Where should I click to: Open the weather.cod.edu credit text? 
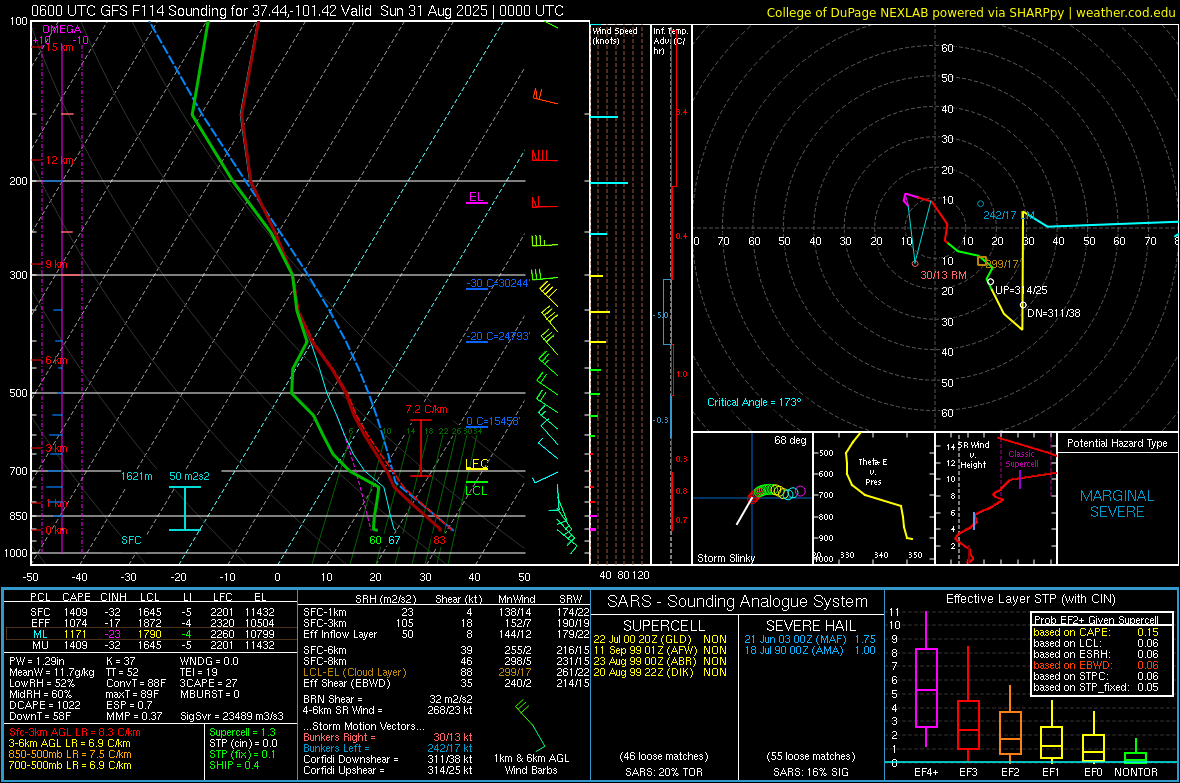click(1125, 12)
